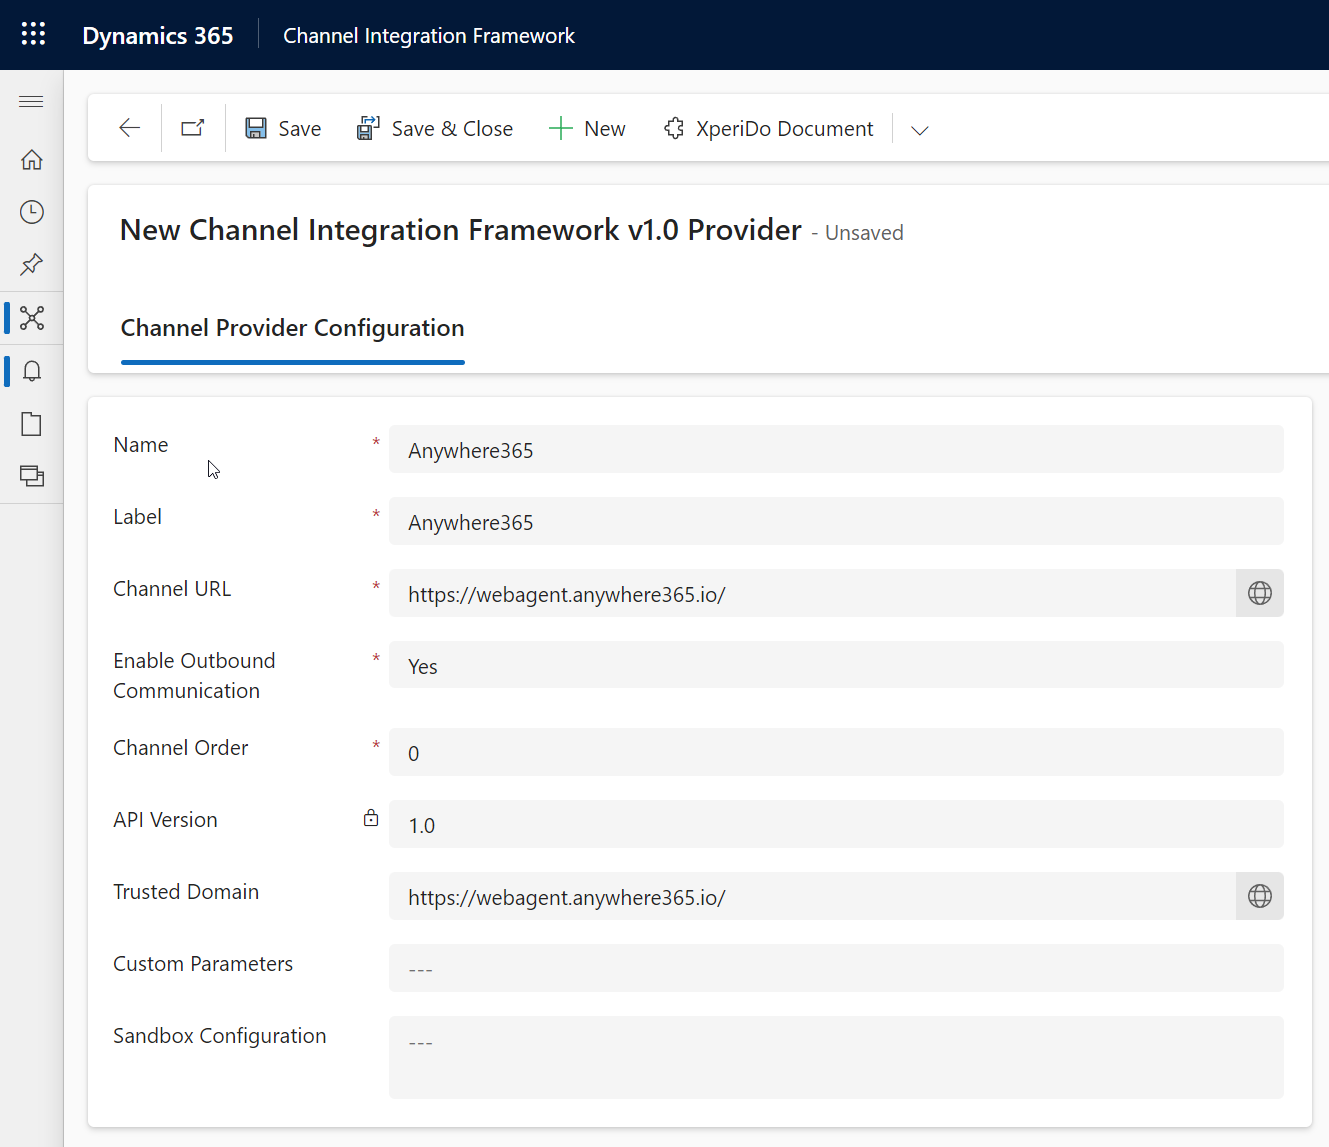The height and width of the screenshot is (1147, 1329).
Task: Open the notifications bell sidebar item
Action: coord(31,371)
